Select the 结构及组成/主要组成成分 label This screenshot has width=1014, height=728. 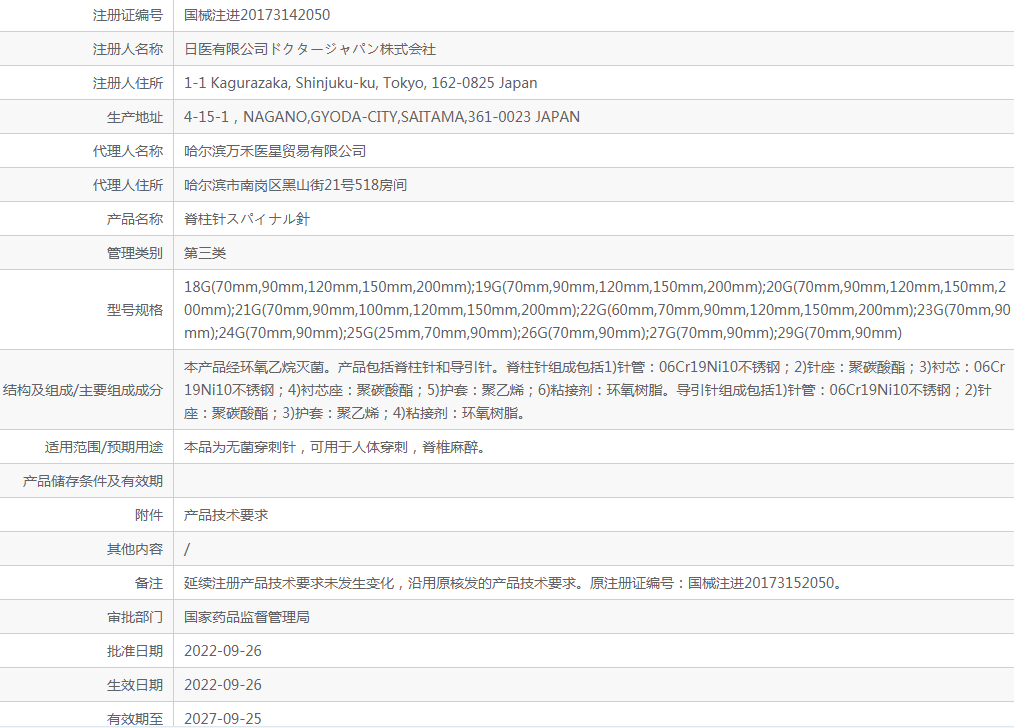pos(83,390)
